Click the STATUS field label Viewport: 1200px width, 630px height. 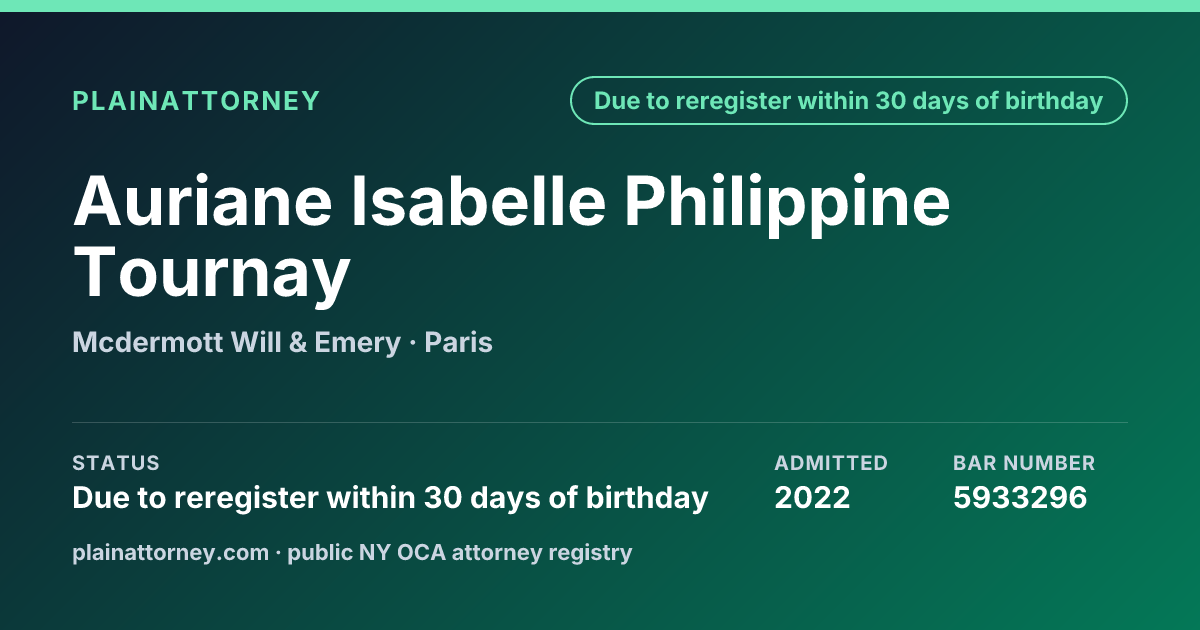pos(116,464)
